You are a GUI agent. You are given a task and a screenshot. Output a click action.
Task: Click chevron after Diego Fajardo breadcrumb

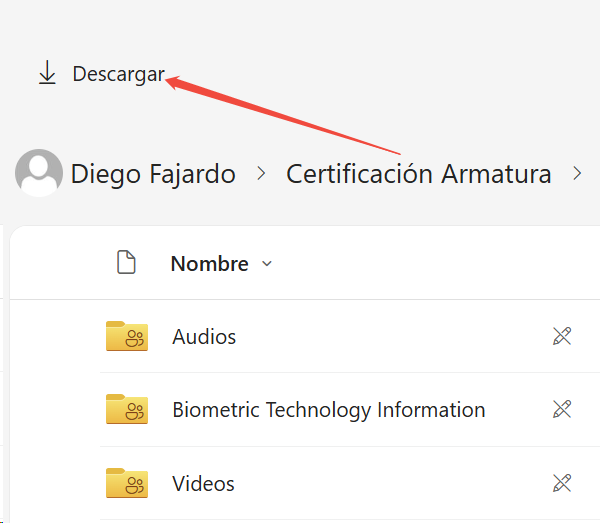click(x=262, y=174)
